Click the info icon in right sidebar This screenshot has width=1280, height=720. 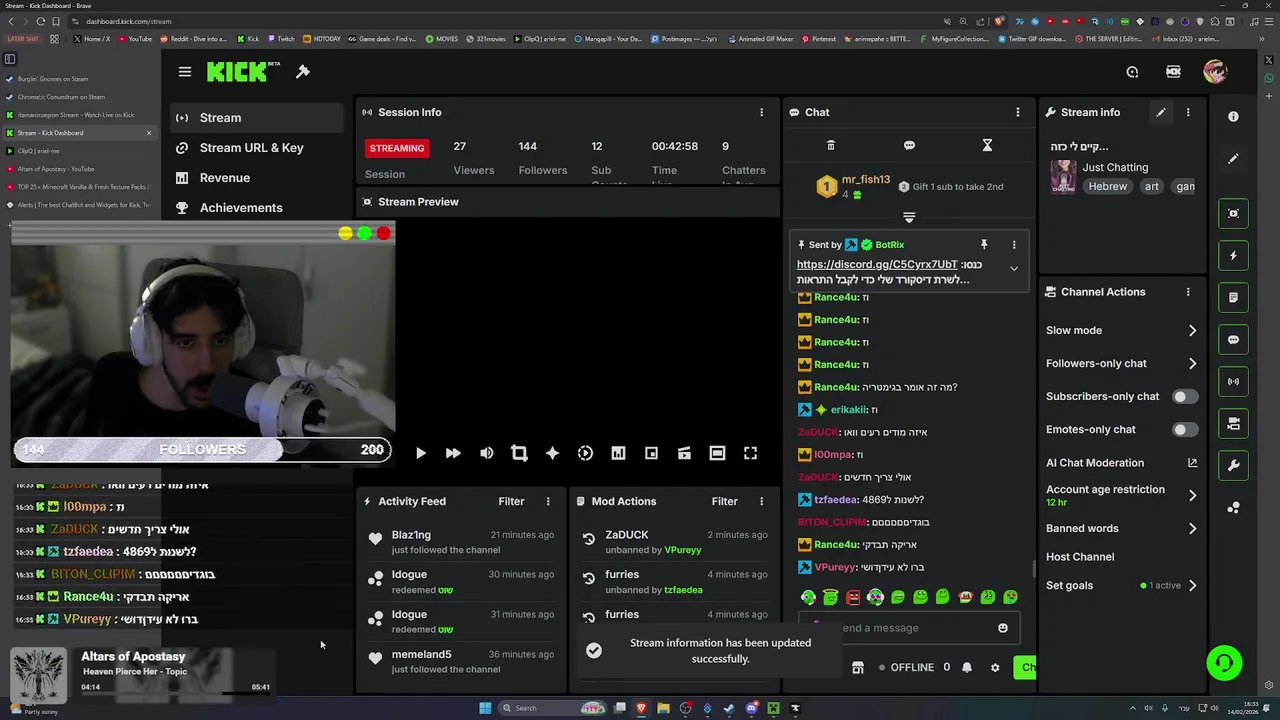coord(1233,117)
